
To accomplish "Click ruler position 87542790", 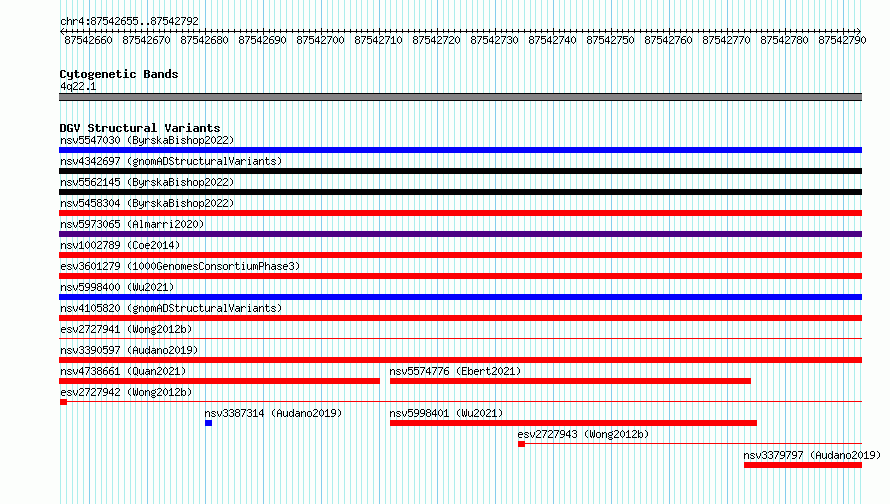I will point(842,40).
